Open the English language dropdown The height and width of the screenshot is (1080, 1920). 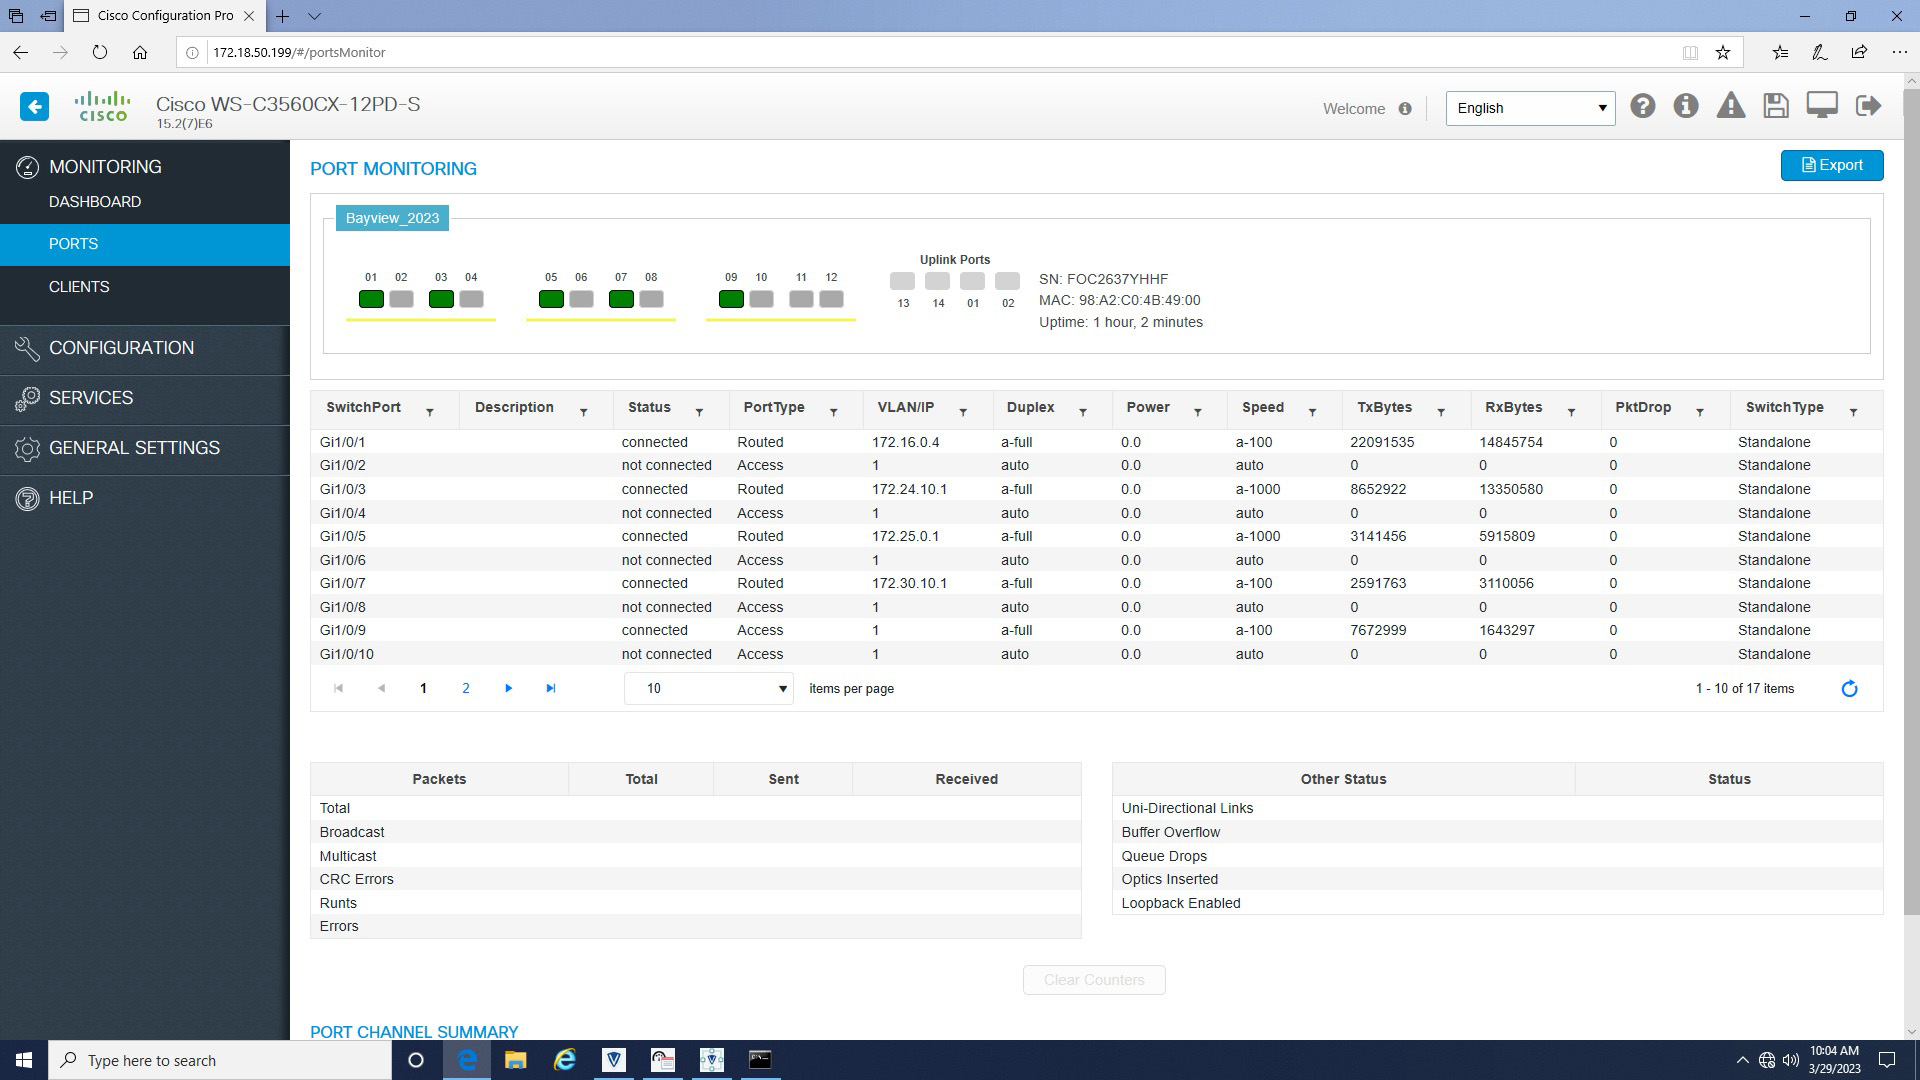(x=1530, y=108)
